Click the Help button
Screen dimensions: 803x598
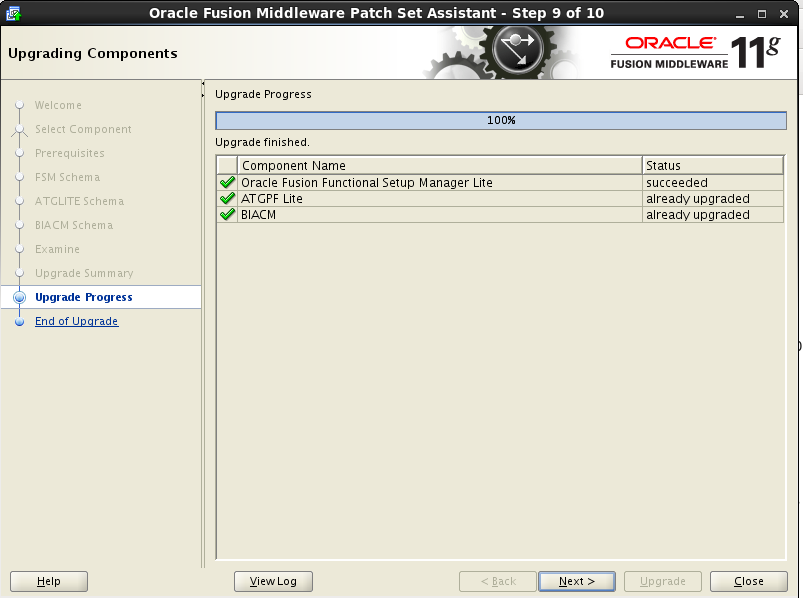49,581
